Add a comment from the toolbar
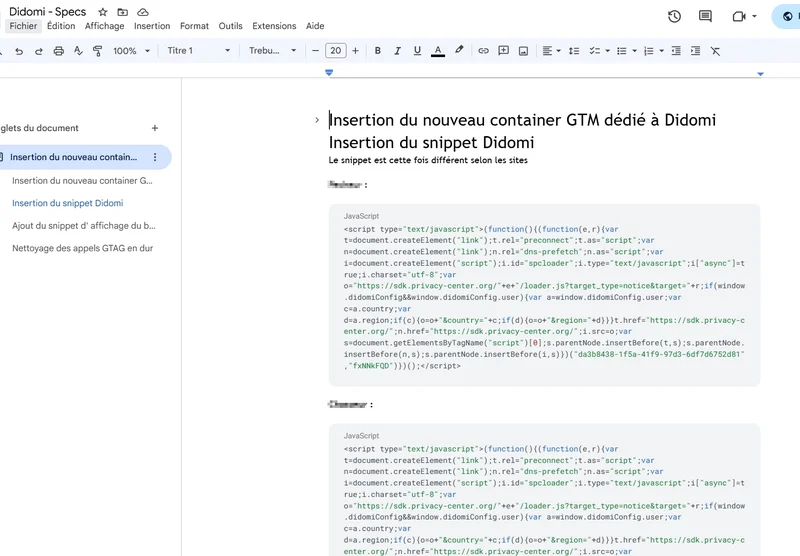Image resolution: width=800 pixels, height=556 pixels. tap(504, 51)
